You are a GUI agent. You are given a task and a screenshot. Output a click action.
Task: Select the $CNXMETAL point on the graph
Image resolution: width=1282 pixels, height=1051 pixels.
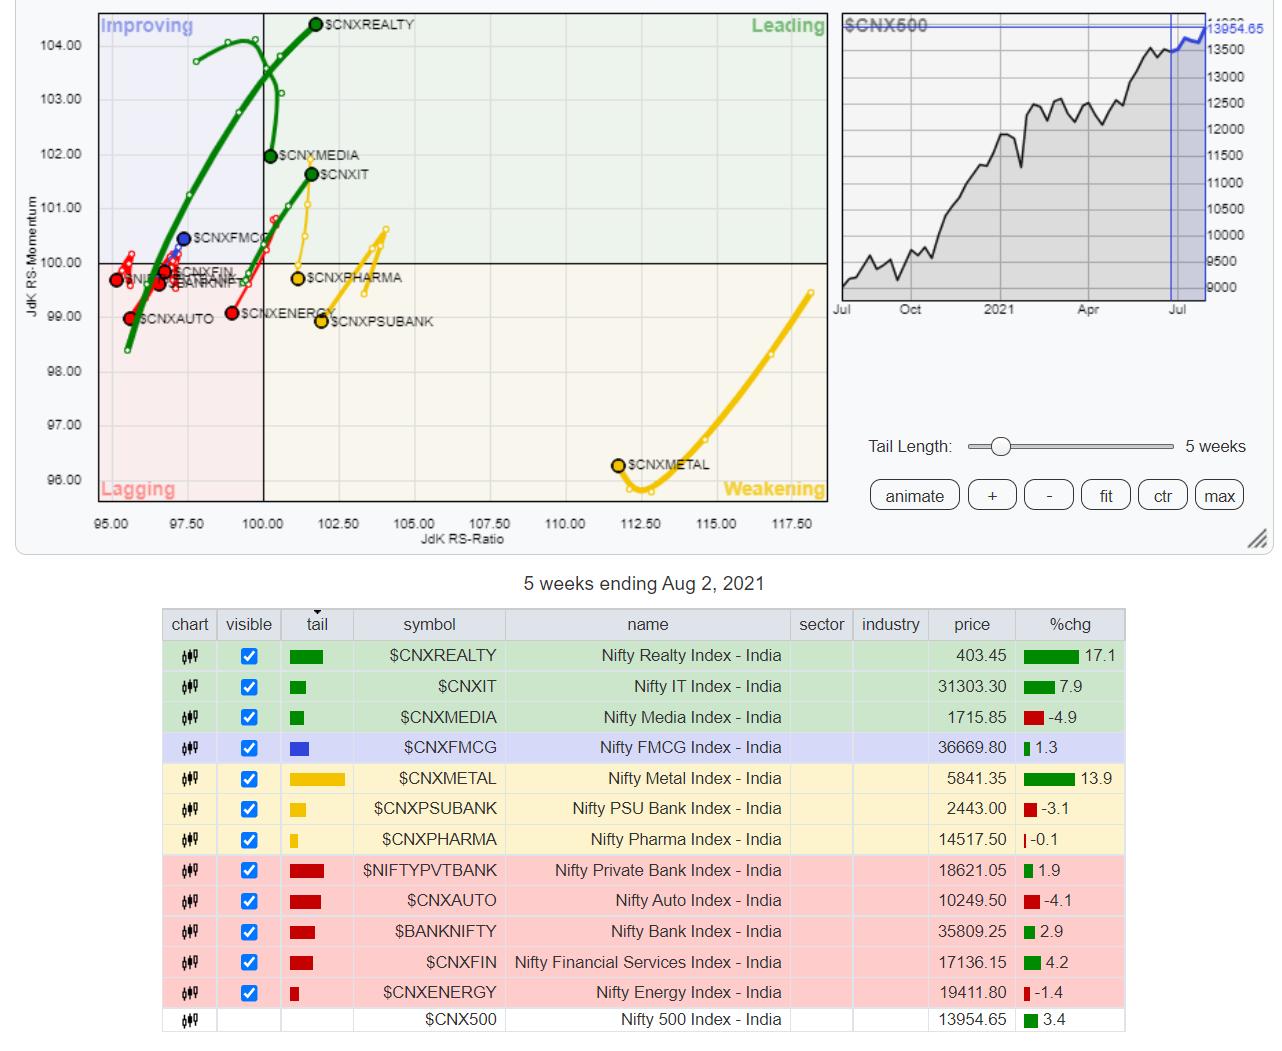pyautogui.click(x=618, y=466)
